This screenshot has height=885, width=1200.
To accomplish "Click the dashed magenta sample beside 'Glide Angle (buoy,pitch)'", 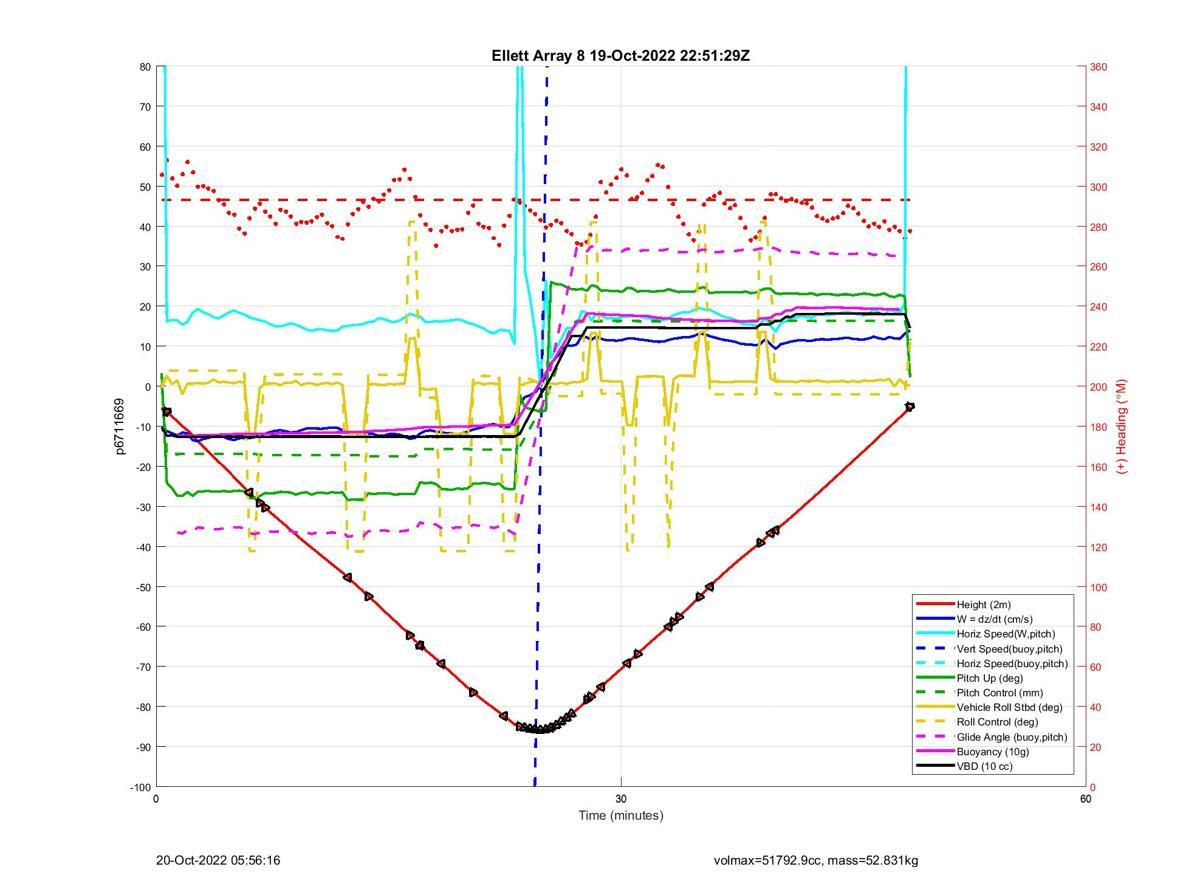I will pyautogui.click(x=934, y=737).
